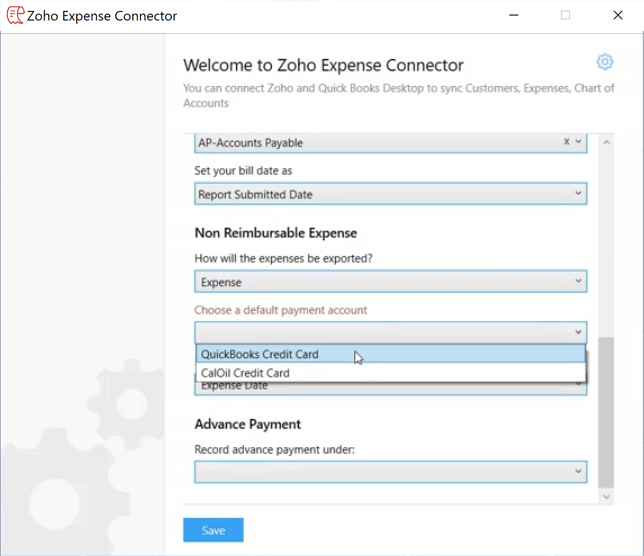Click the scrollbar up arrow

pos(605,142)
